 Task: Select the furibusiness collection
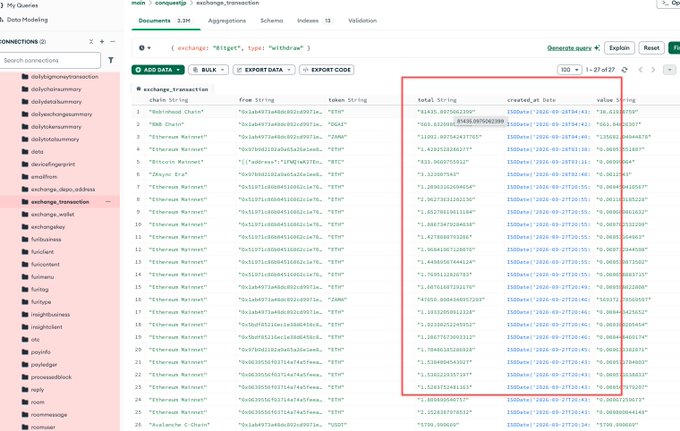click(46, 239)
